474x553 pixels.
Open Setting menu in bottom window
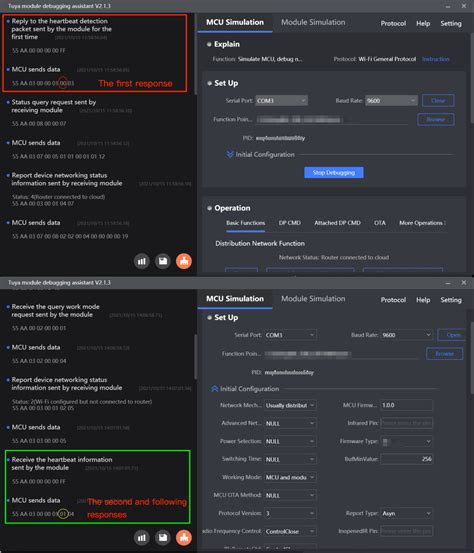451,300
